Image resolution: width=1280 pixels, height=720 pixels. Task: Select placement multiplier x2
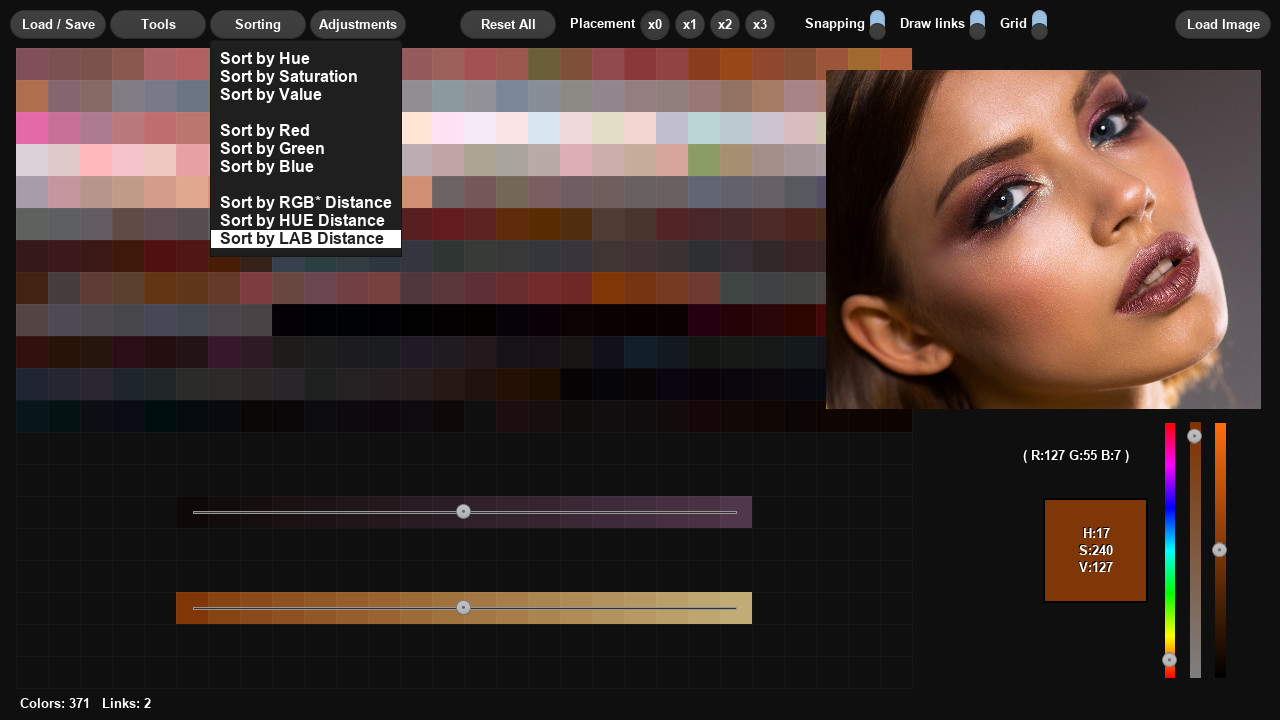click(x=725, y=25)
